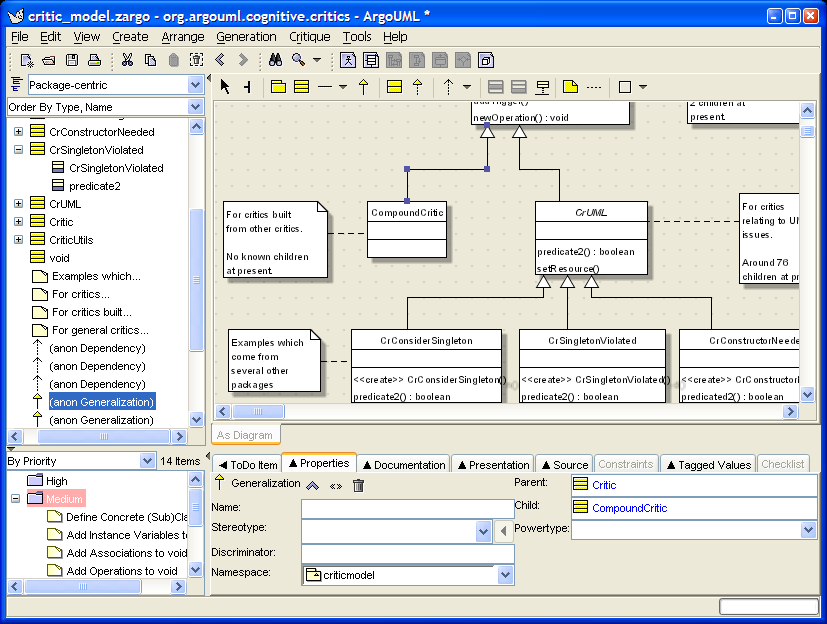Viewport: 827px width, 624px height.
Task: Pick the New Interface tool
Action: click(395, 87)
